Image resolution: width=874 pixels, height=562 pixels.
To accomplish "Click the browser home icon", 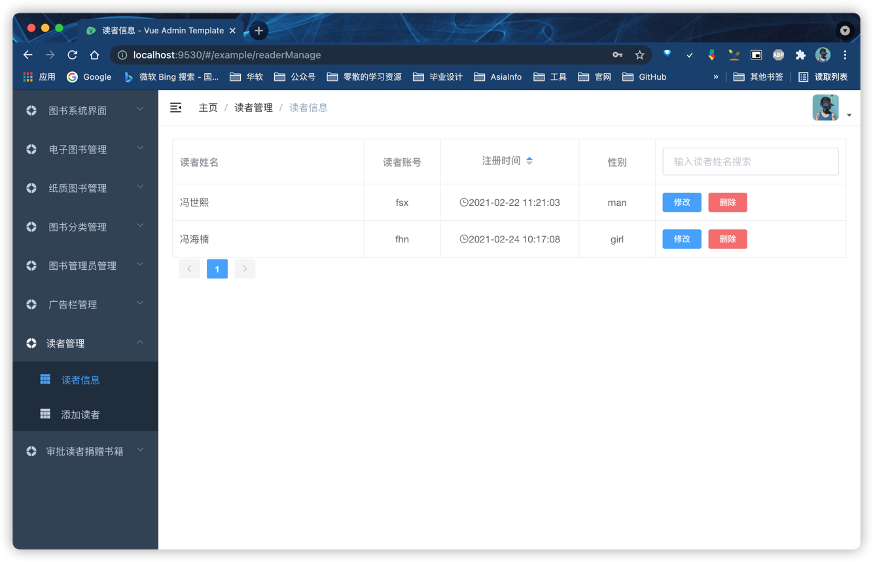I will click(x=94, y=55).
